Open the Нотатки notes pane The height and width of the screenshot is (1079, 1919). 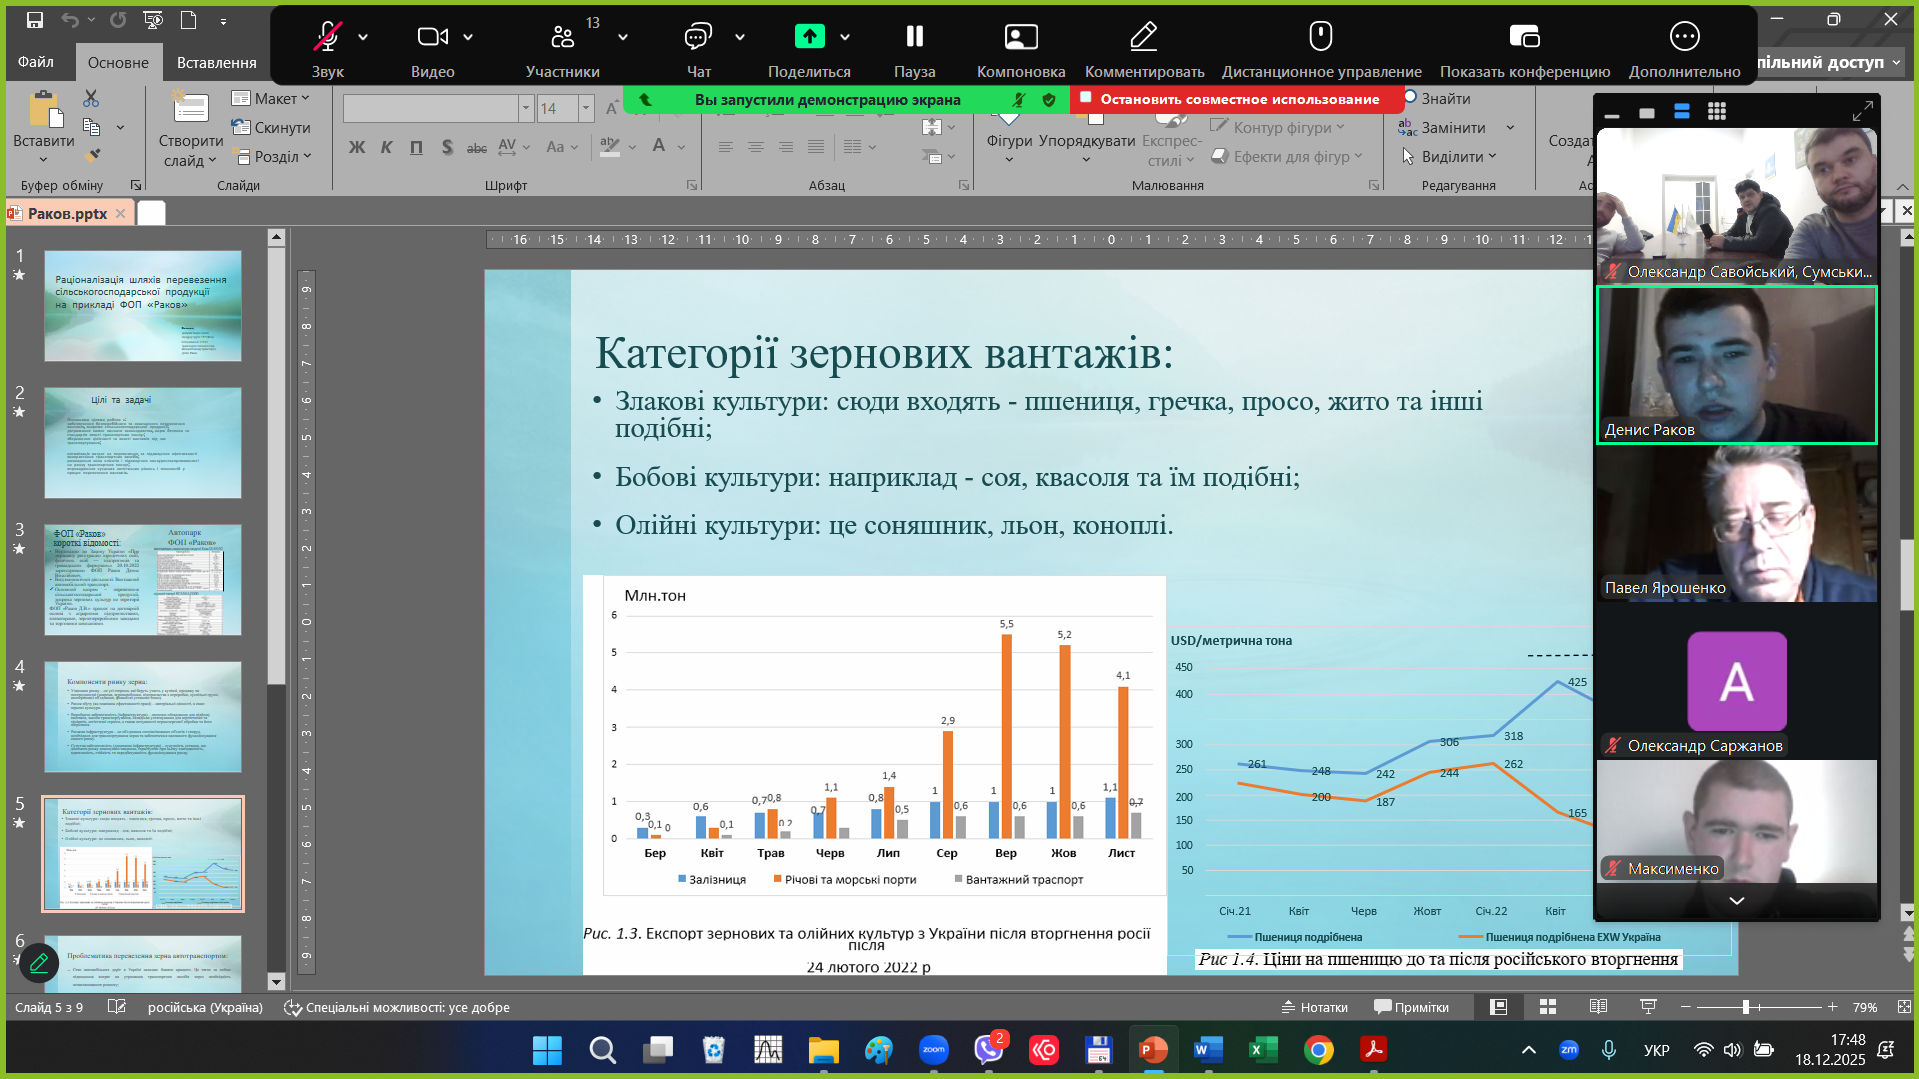tap(1314, 1007)
